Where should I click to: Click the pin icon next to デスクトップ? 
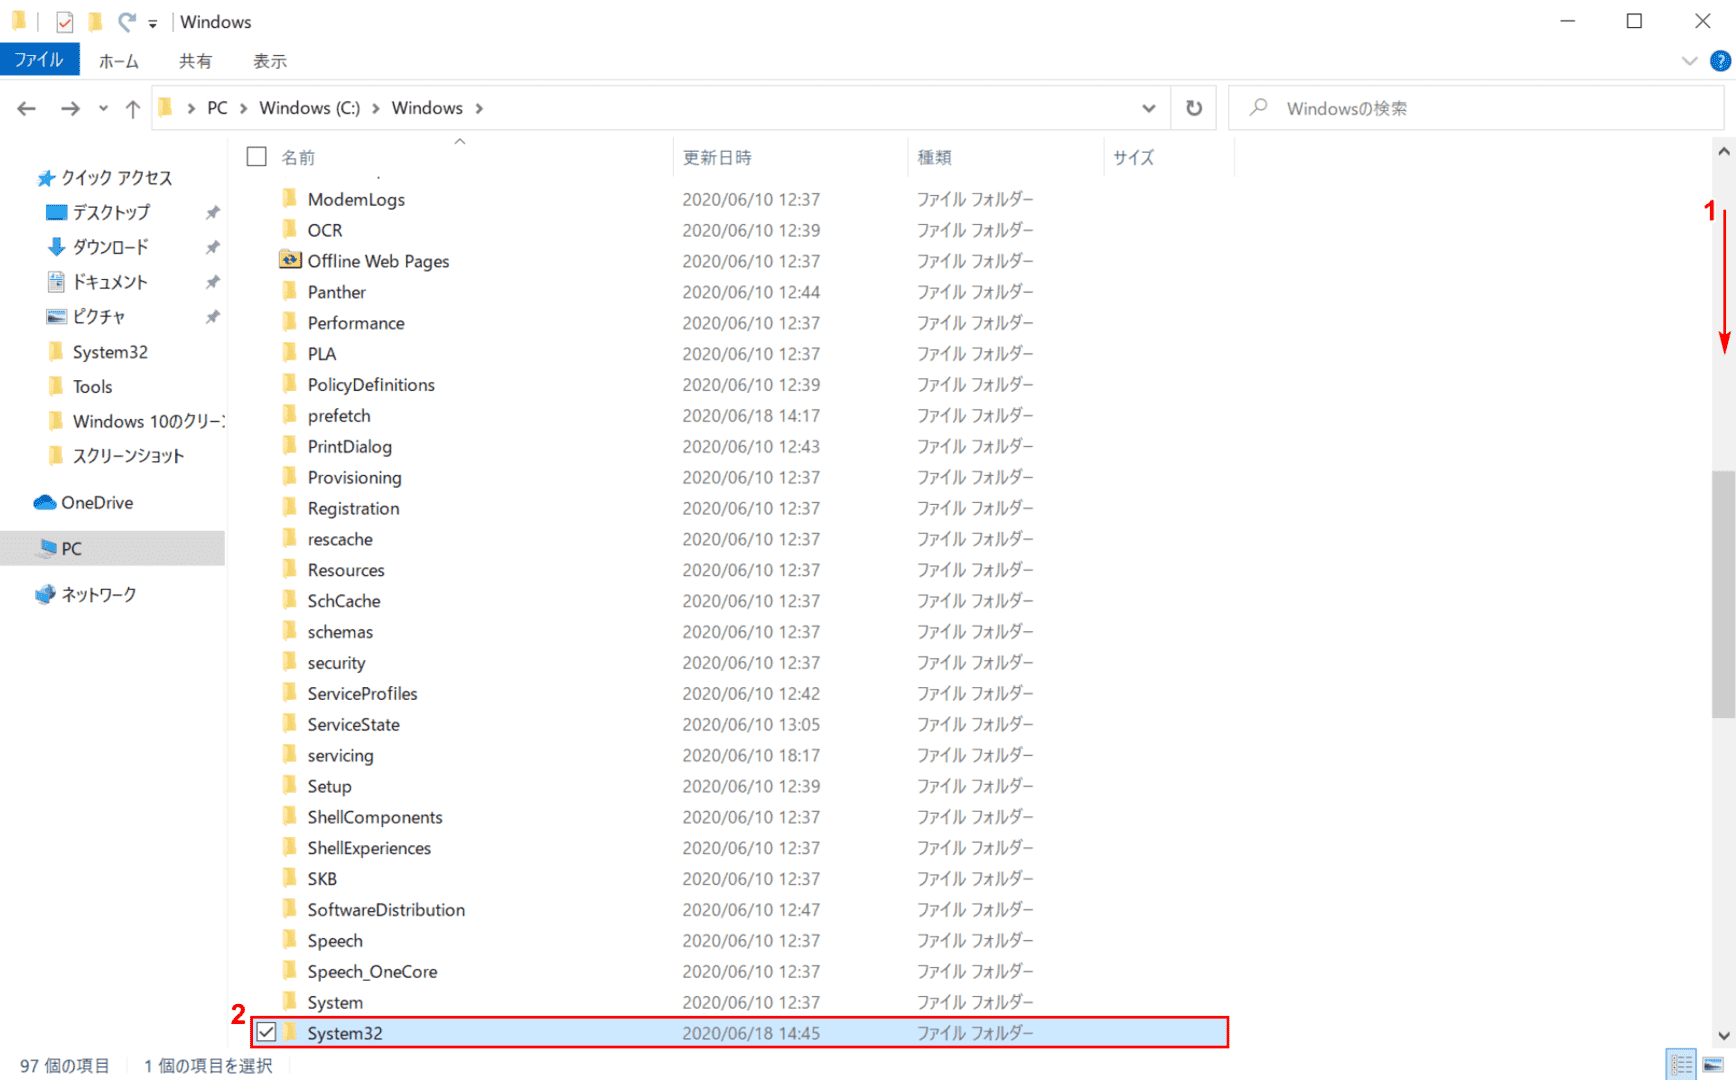[212, 213]
